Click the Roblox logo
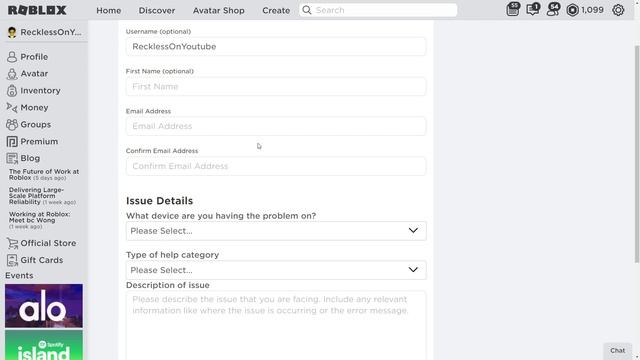 pos(37,10)
